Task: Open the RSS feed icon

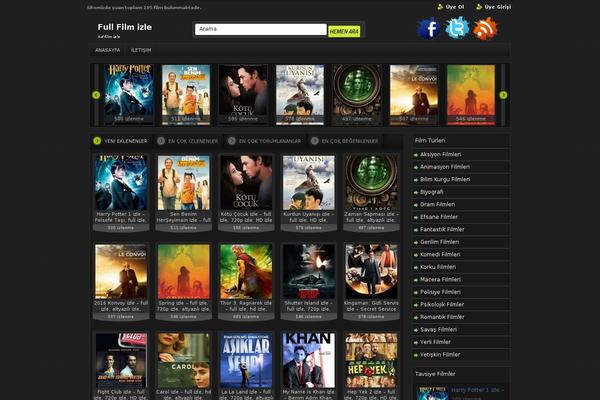Action: 485,28
